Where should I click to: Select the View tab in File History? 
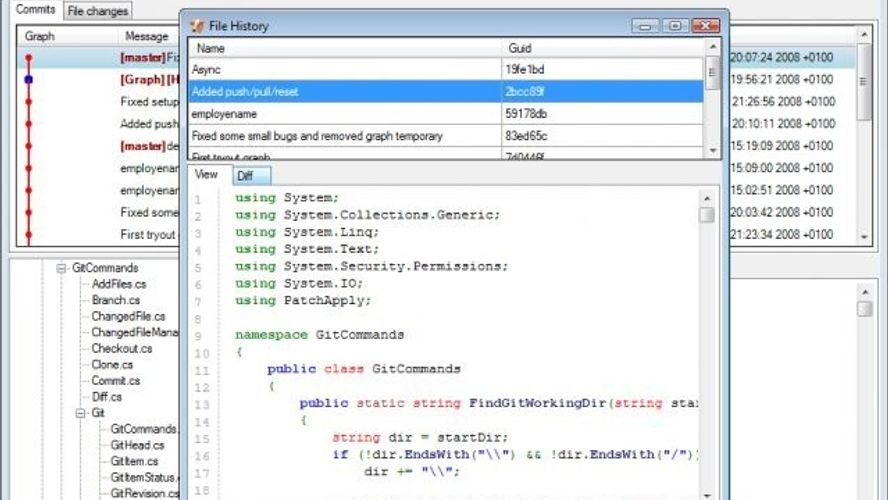(206, 174)
